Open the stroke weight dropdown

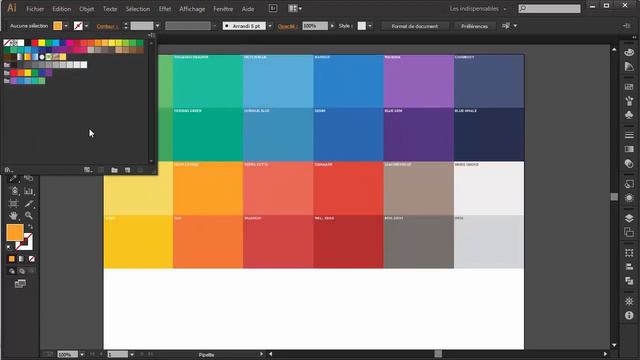(x=158, y=26)
